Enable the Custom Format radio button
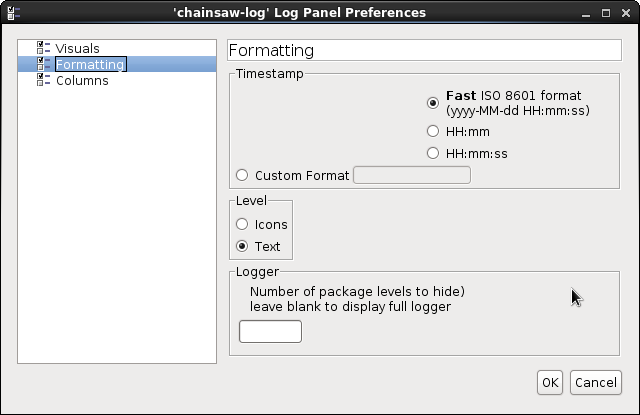Image resolution: width=640 pixels, height=415 pixels. (x=242, y=175)
